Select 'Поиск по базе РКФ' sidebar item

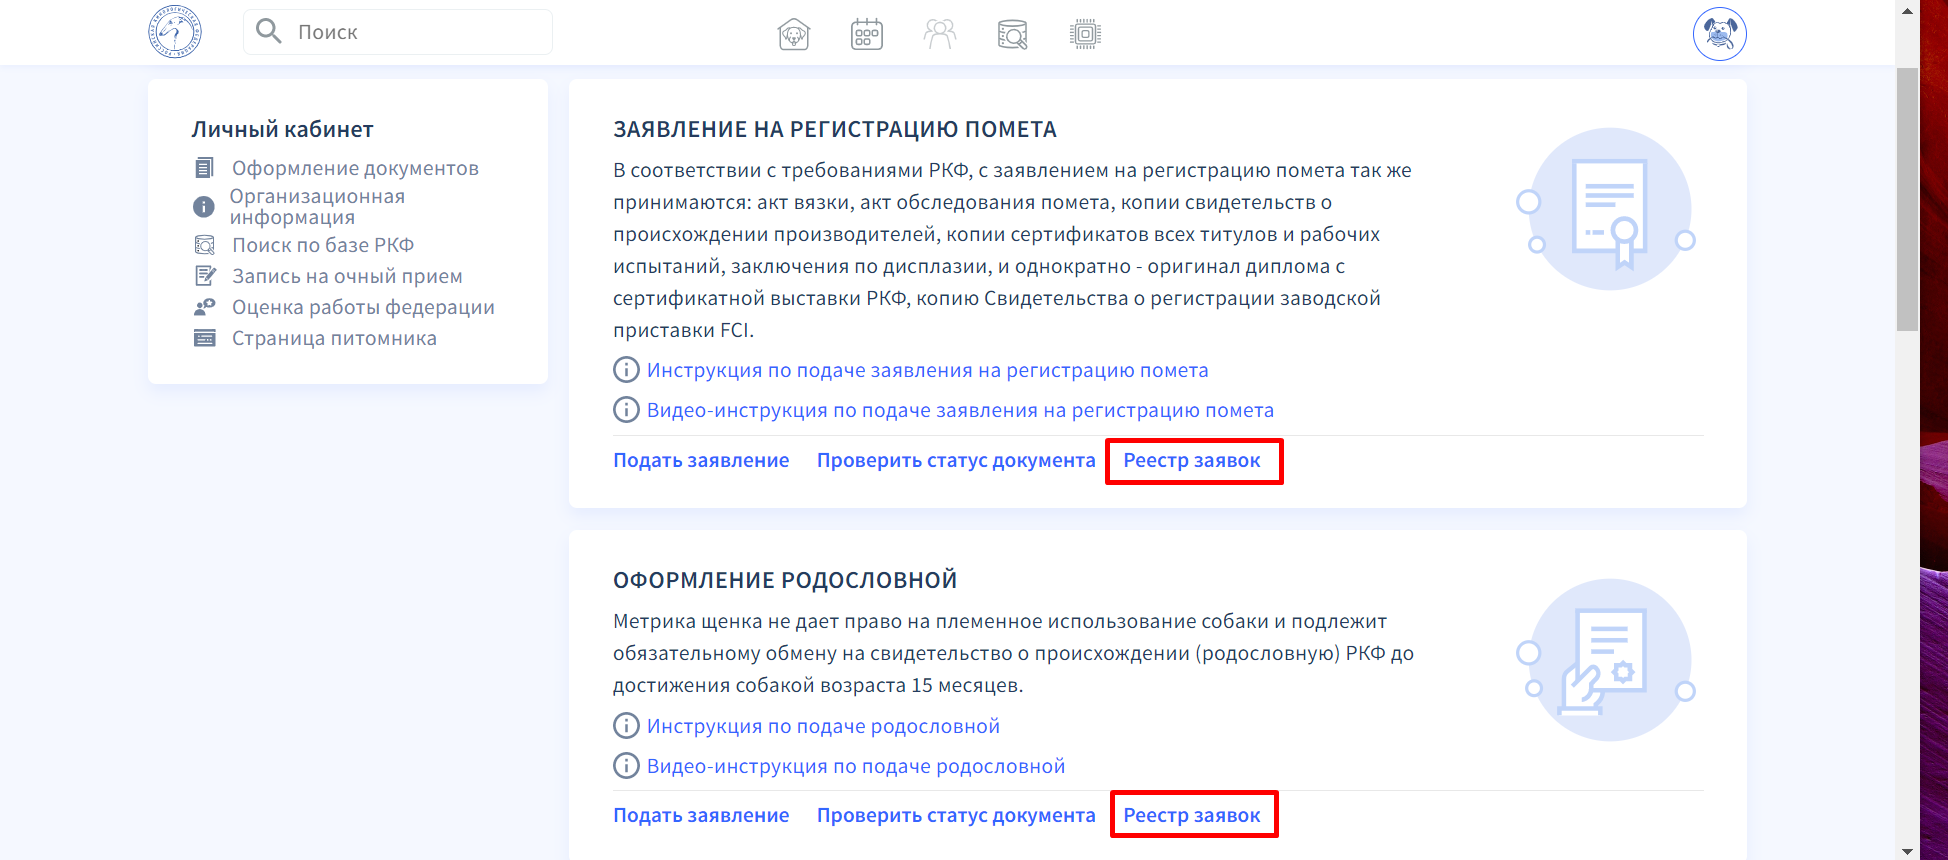point(322,245)
